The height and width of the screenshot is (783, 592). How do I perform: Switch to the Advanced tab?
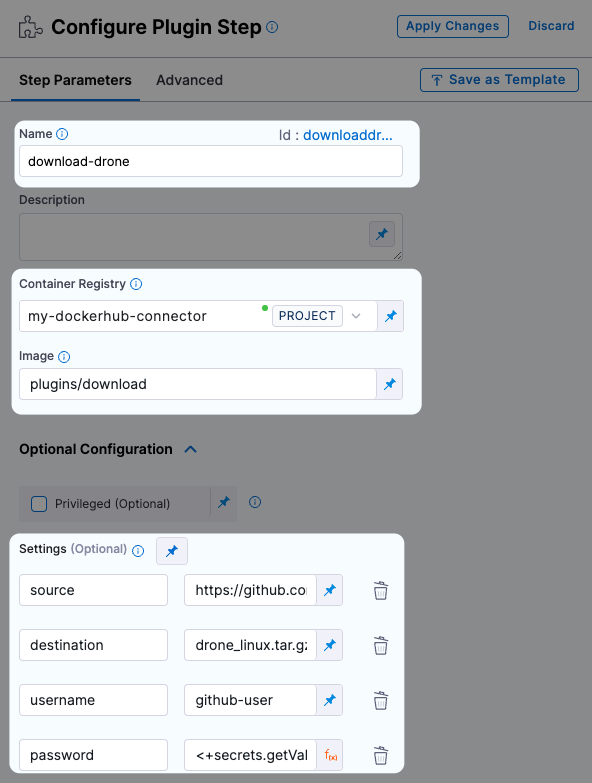coord(190,80)
